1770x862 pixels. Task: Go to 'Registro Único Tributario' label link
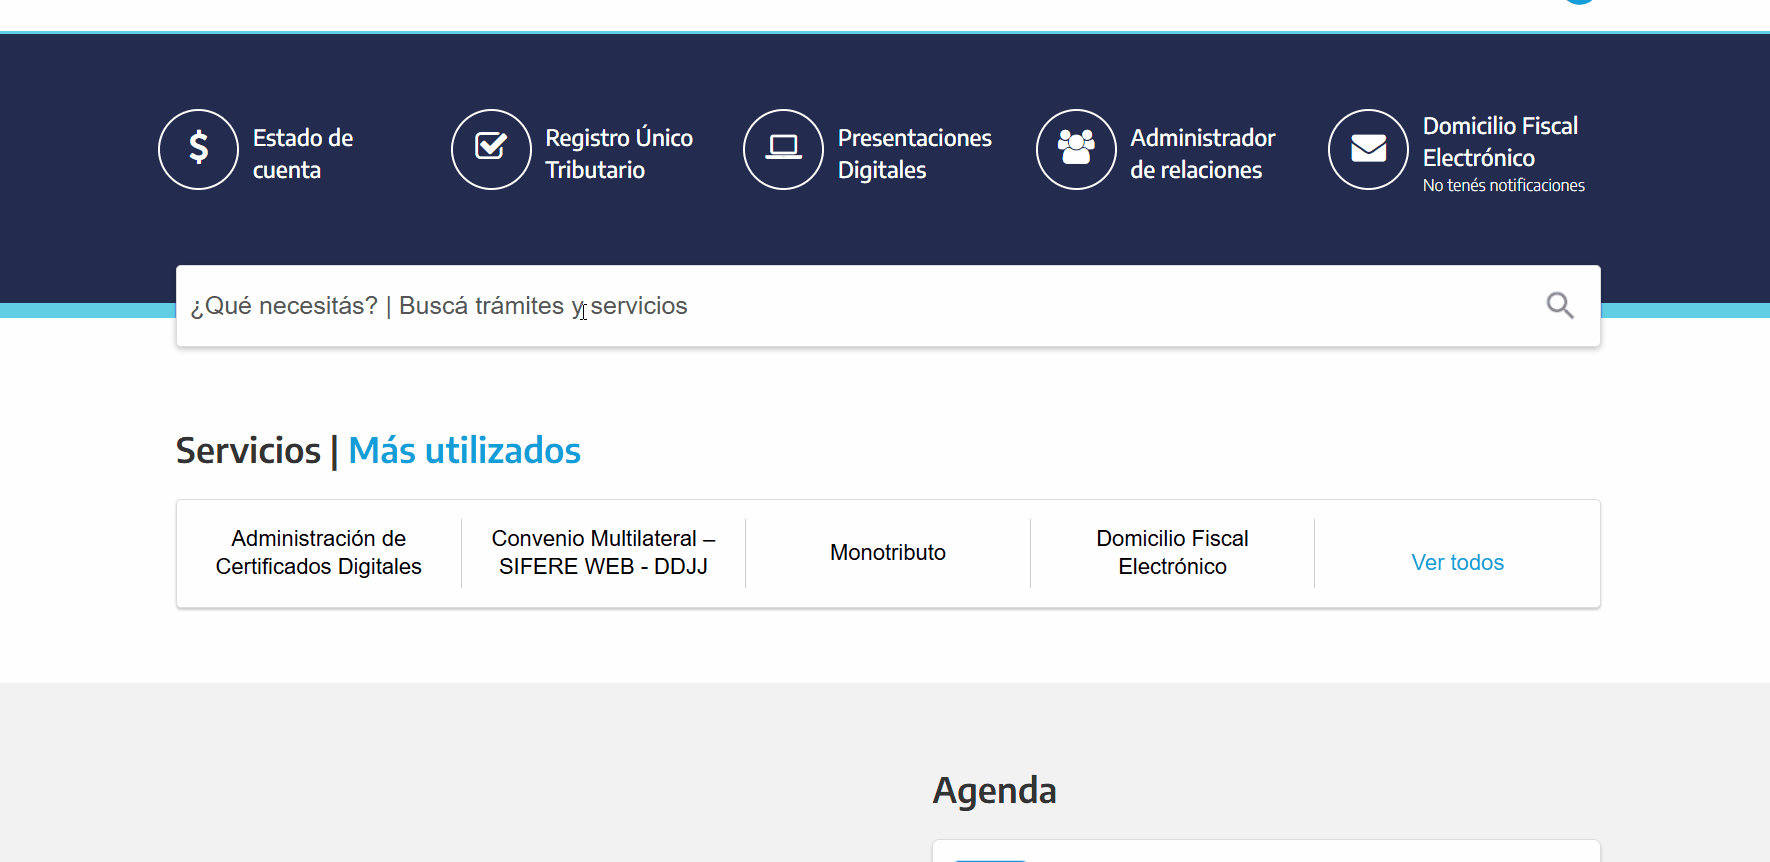pyautogui.click(x=618, y=154)
